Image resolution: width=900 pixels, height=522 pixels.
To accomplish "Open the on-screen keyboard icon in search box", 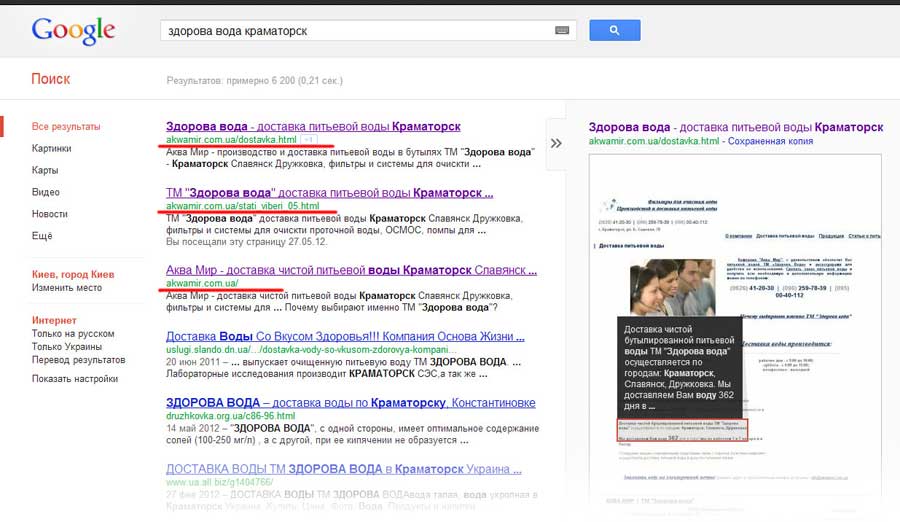I will pyautogui.click(x=562, y=30).
